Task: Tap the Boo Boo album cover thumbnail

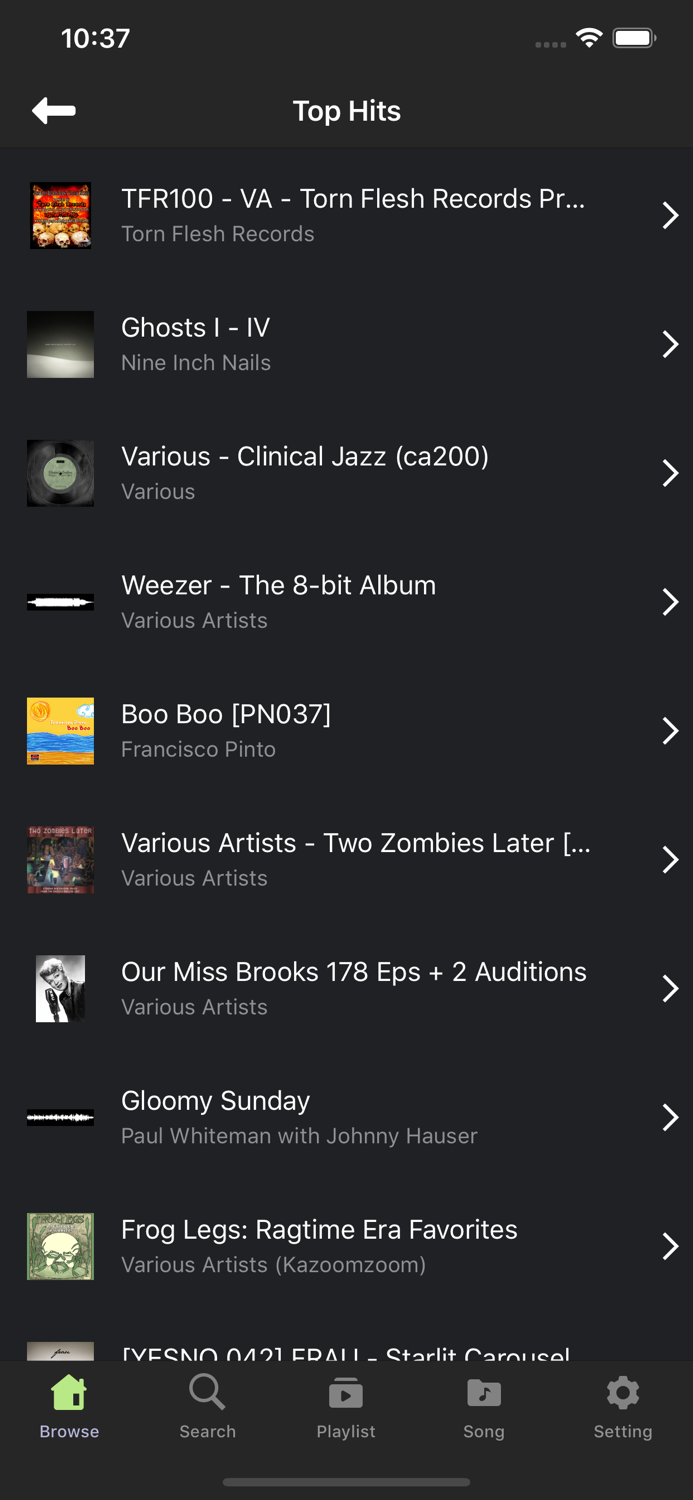Action: [x=59, y=730]
